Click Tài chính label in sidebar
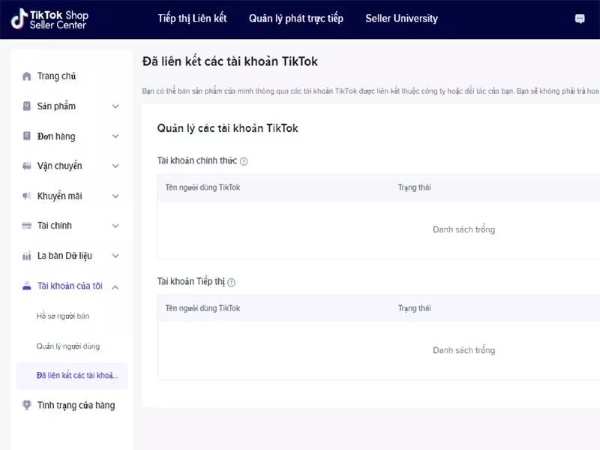Screen dimensions: 600x450 54,225
